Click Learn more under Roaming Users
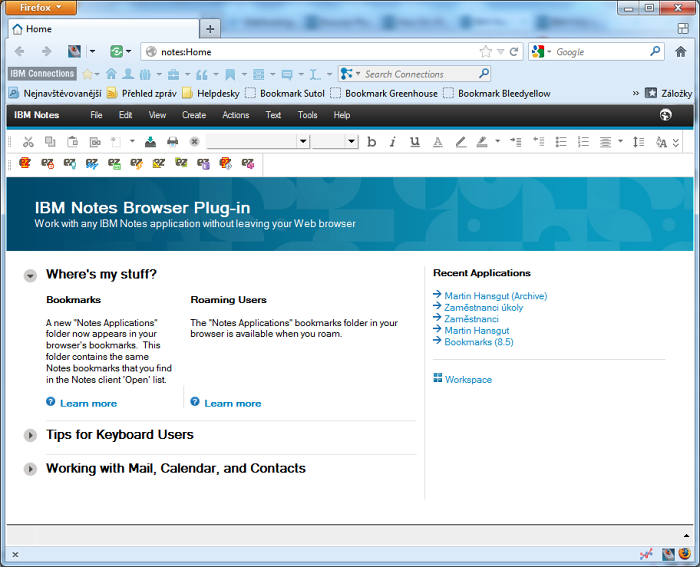 [x=233, y=404]
